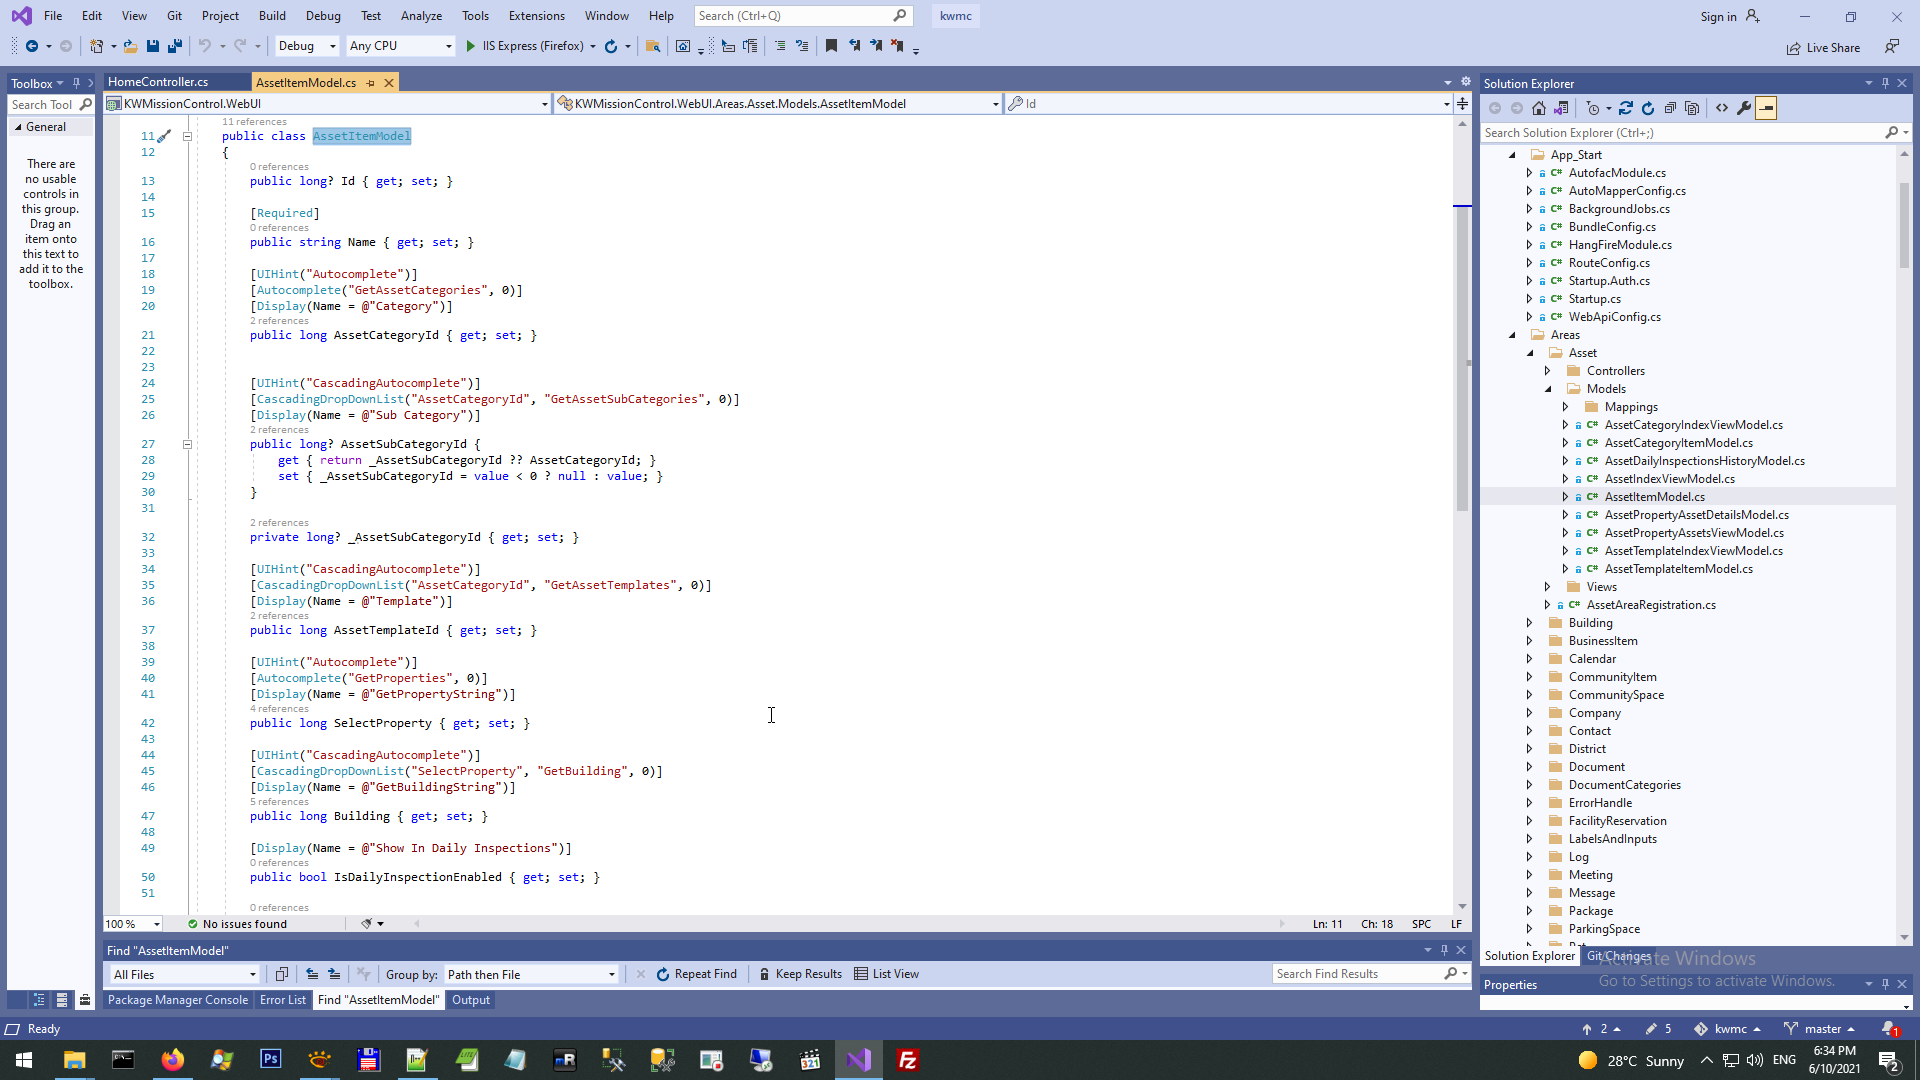This screenshot has height=1080, width=1920.
Task: Toggle bookmark icon in the toolbar
Action: point(831,46)
